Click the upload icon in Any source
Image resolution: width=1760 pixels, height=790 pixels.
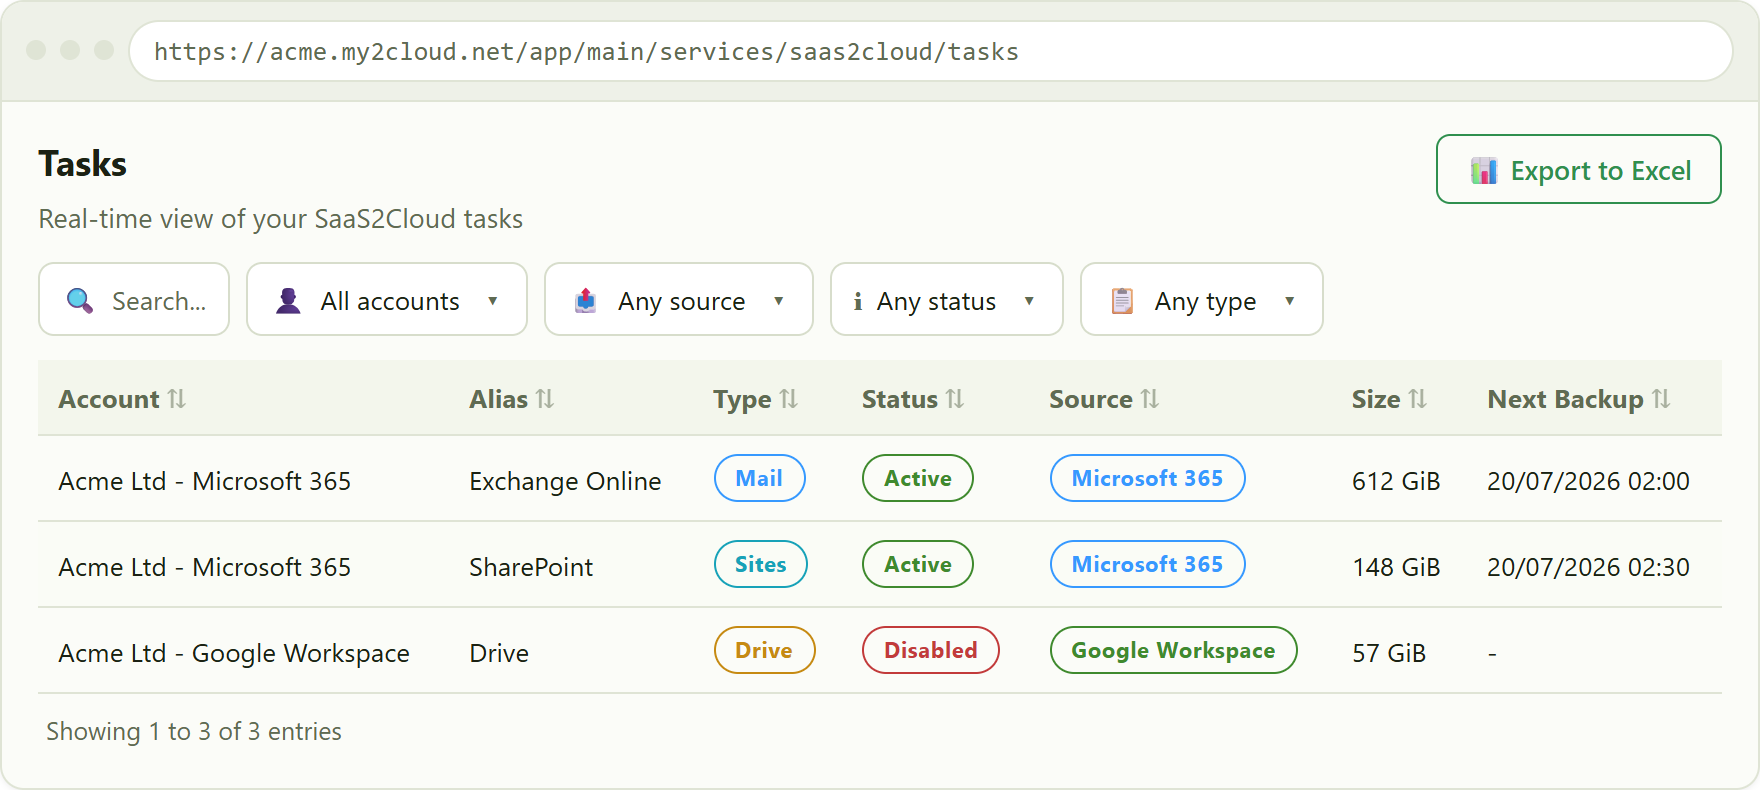(x=586, y=300)
